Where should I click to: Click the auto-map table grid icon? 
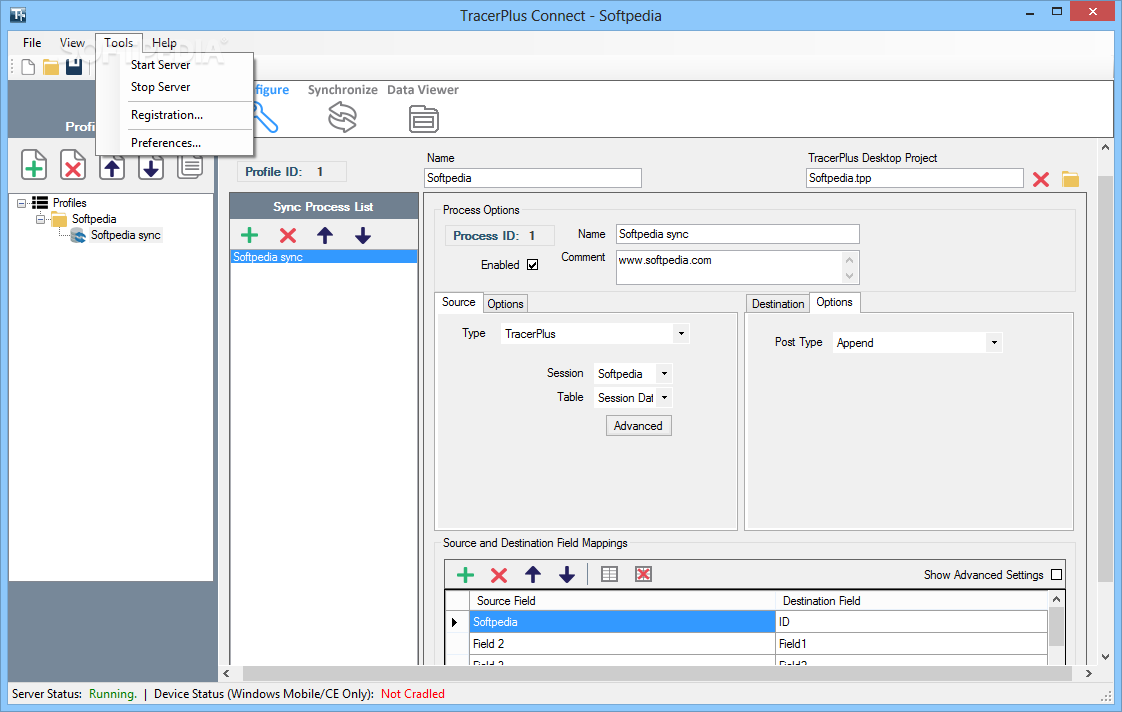[x=609, y=574]
